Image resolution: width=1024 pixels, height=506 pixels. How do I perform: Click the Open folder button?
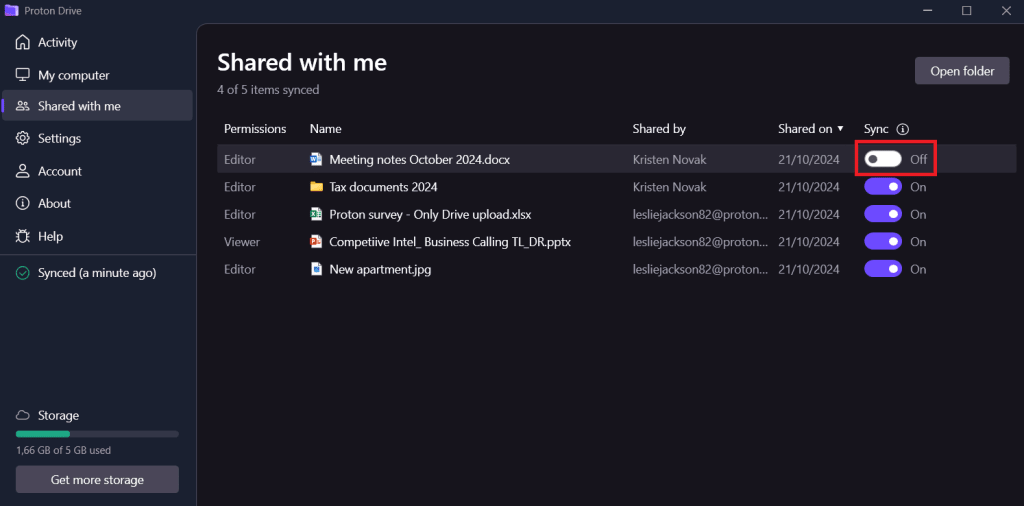[x=962, y=71]
